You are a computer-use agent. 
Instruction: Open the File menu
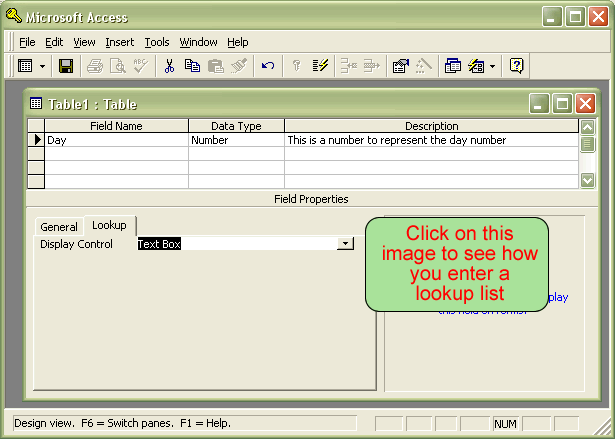pos(27,42)
